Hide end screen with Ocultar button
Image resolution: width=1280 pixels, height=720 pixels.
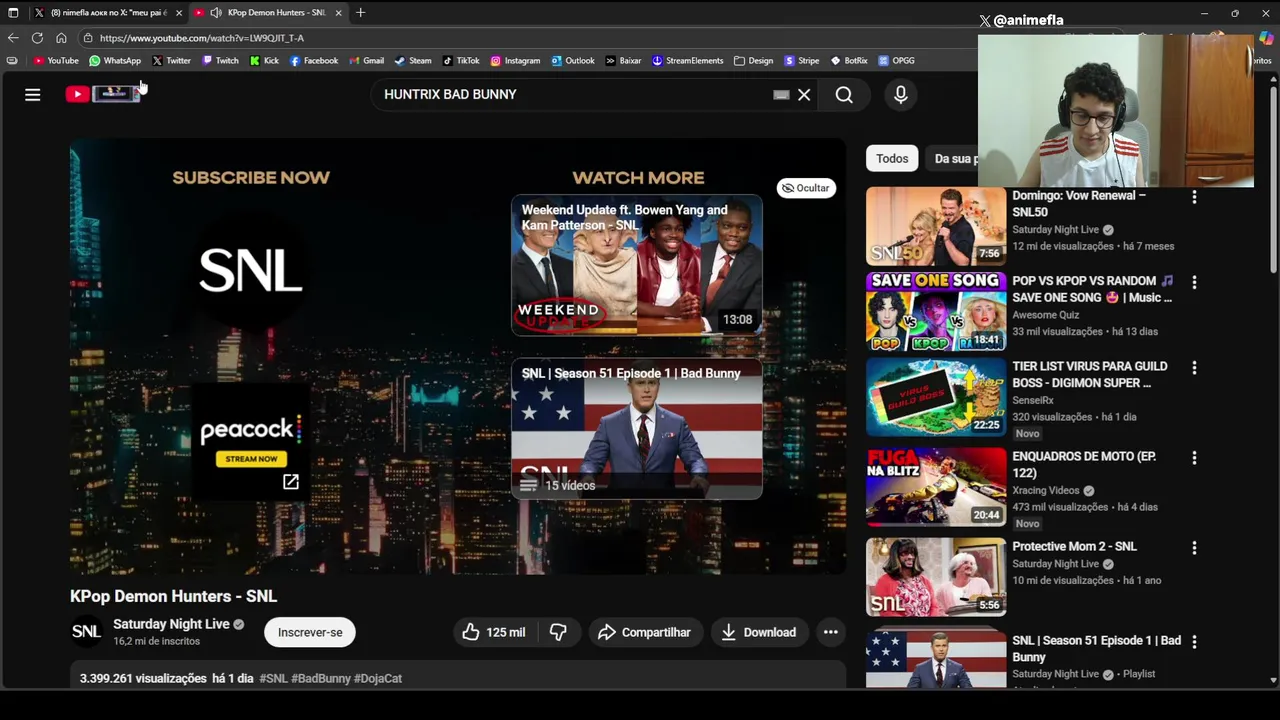[x=806, y=188]
